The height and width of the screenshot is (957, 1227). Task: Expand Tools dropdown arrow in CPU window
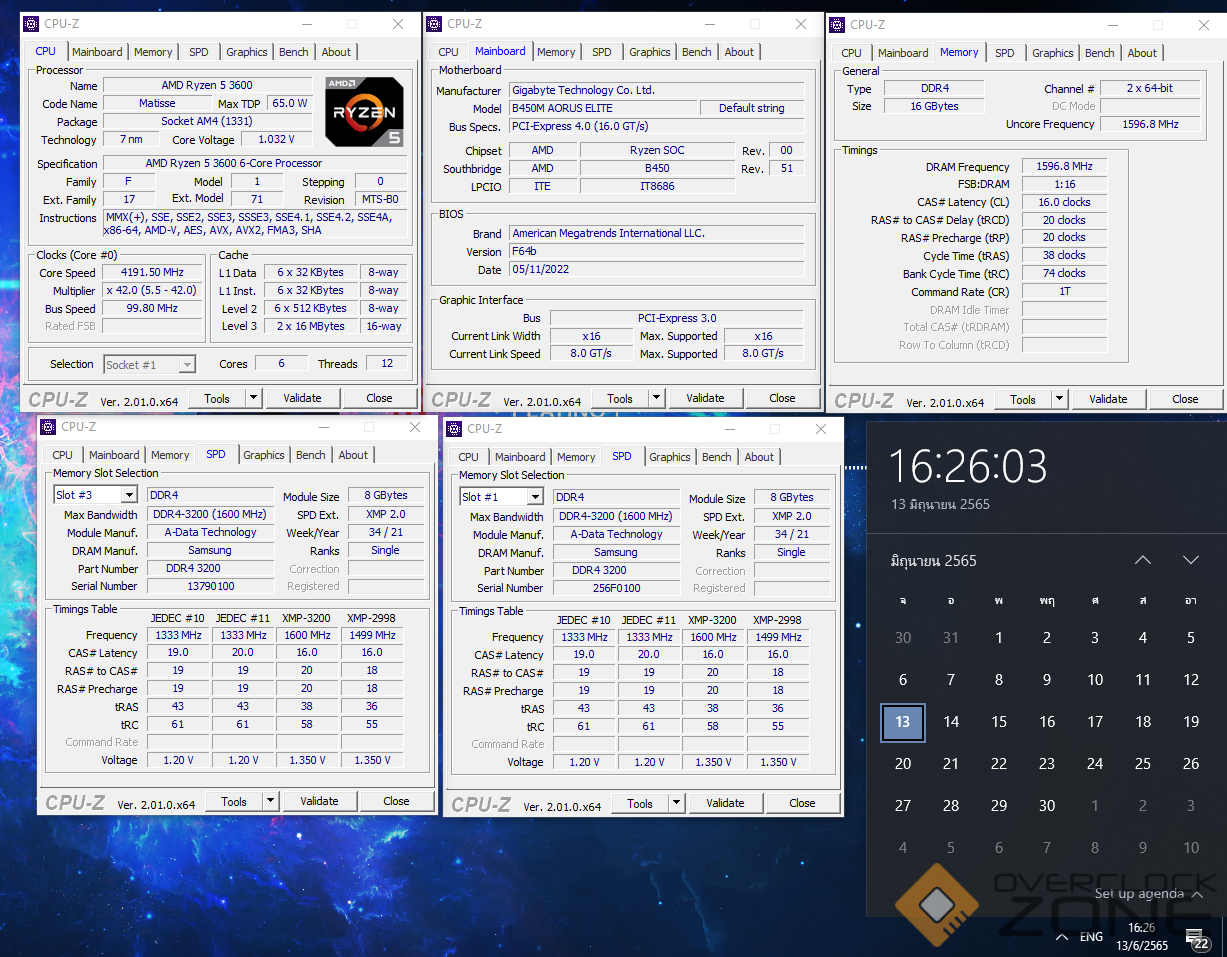(x=253, y=398)
